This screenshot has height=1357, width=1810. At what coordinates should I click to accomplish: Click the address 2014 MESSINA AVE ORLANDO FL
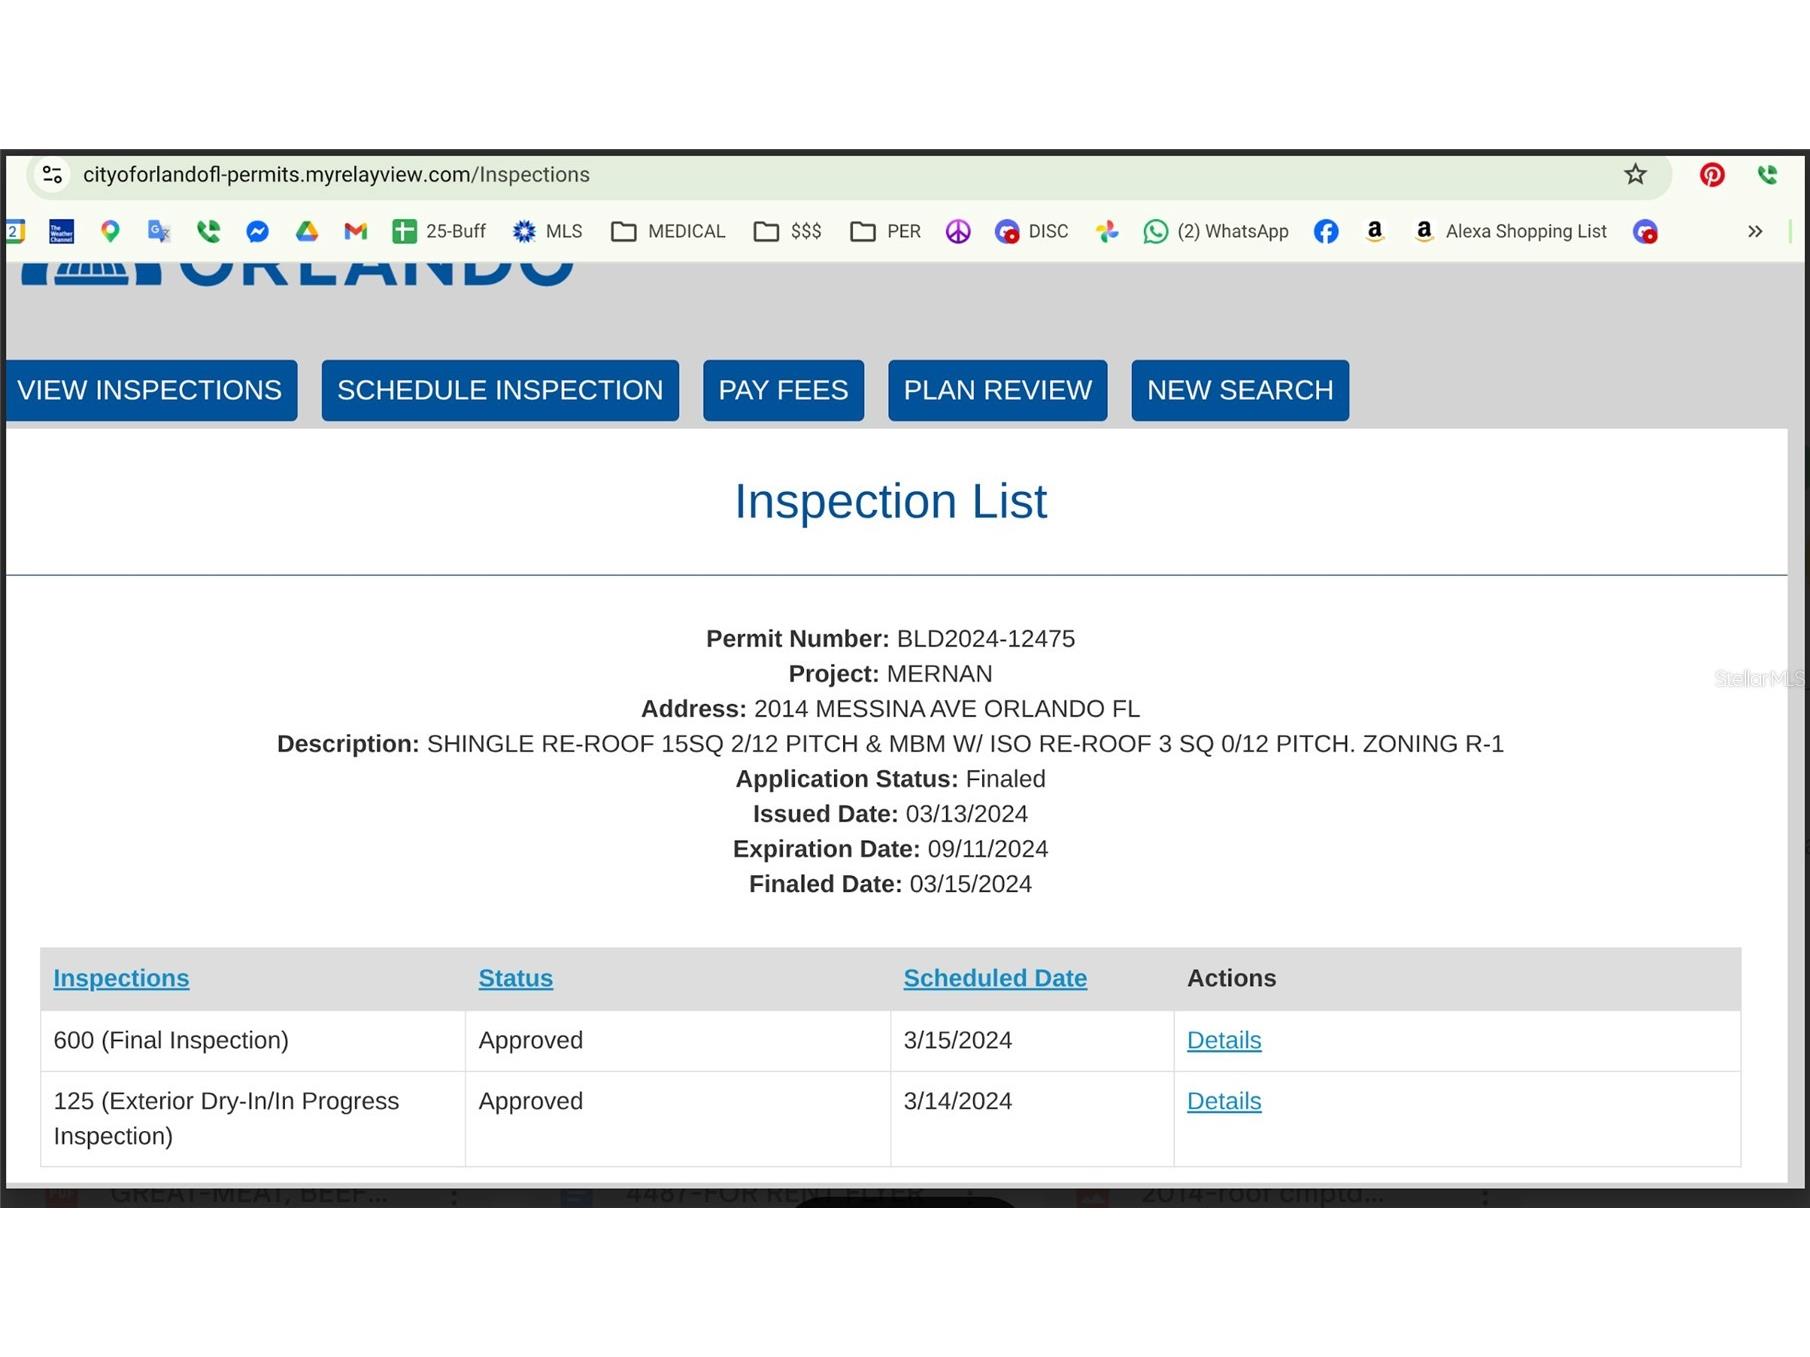pyautogui.click(x=947, y=709)
